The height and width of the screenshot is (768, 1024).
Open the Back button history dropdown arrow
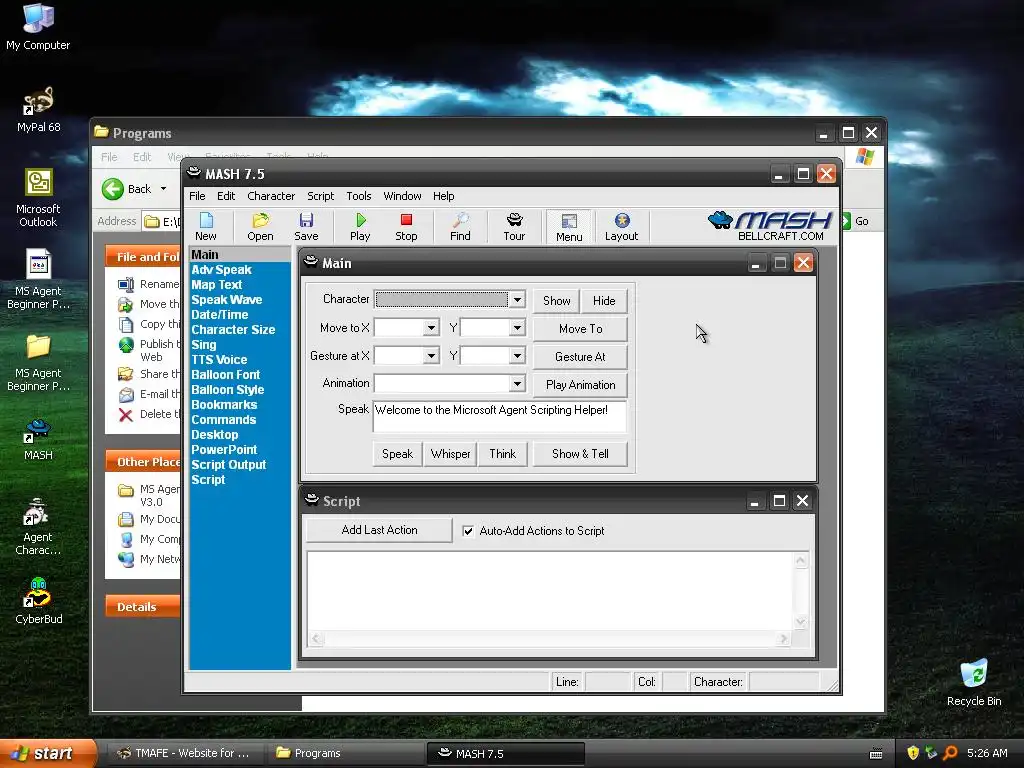[x=163, y=189]
